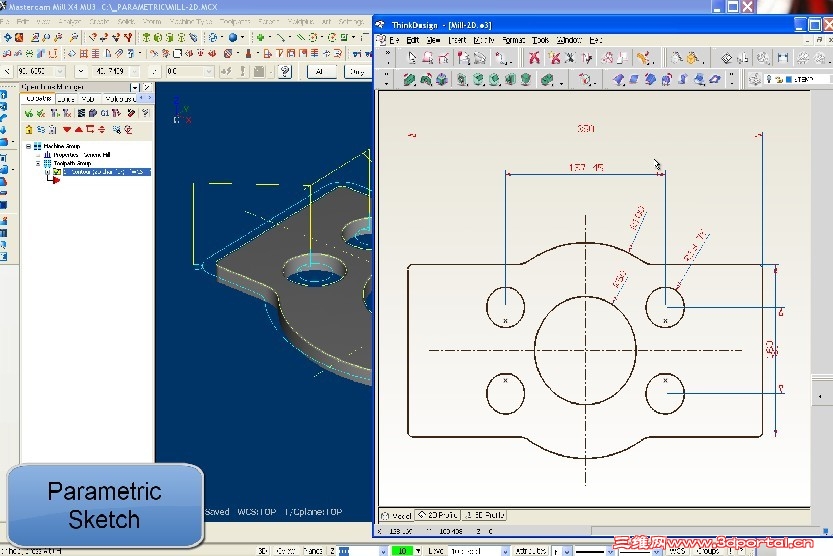Switch to the 3D Profile tab
Screen dimensions: 833x556
(484, 515)
